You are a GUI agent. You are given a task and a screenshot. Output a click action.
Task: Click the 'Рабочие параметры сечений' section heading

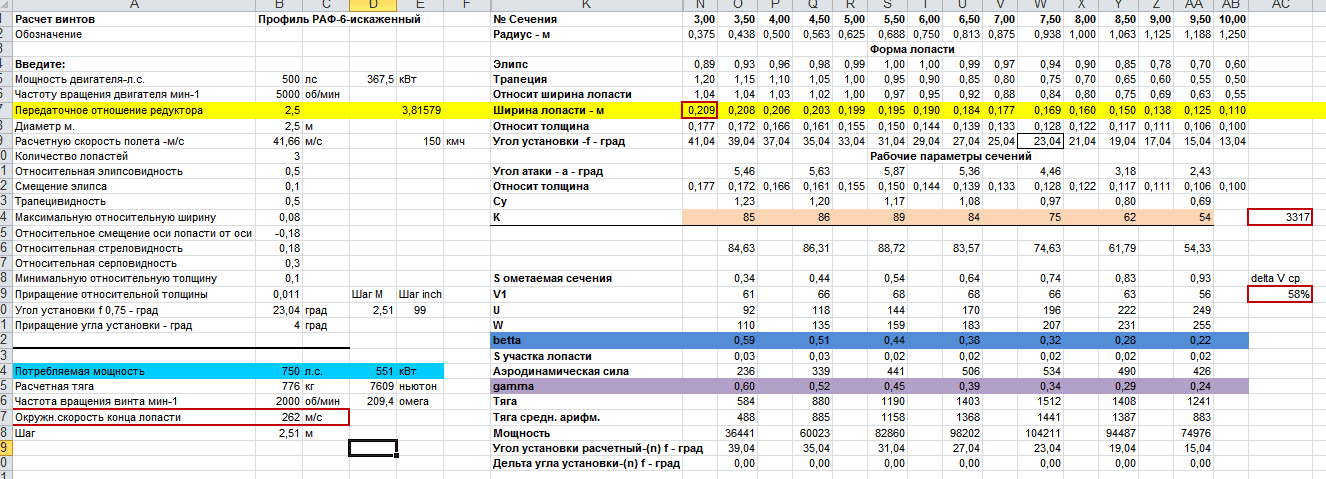point(950,156)
